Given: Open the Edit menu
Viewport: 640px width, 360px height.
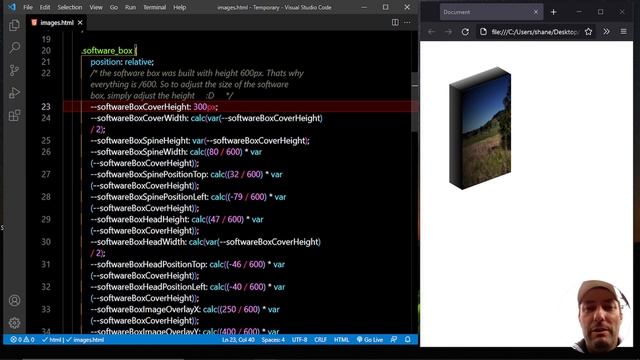Looking at the screenshot, I should [x=45, y=7].
